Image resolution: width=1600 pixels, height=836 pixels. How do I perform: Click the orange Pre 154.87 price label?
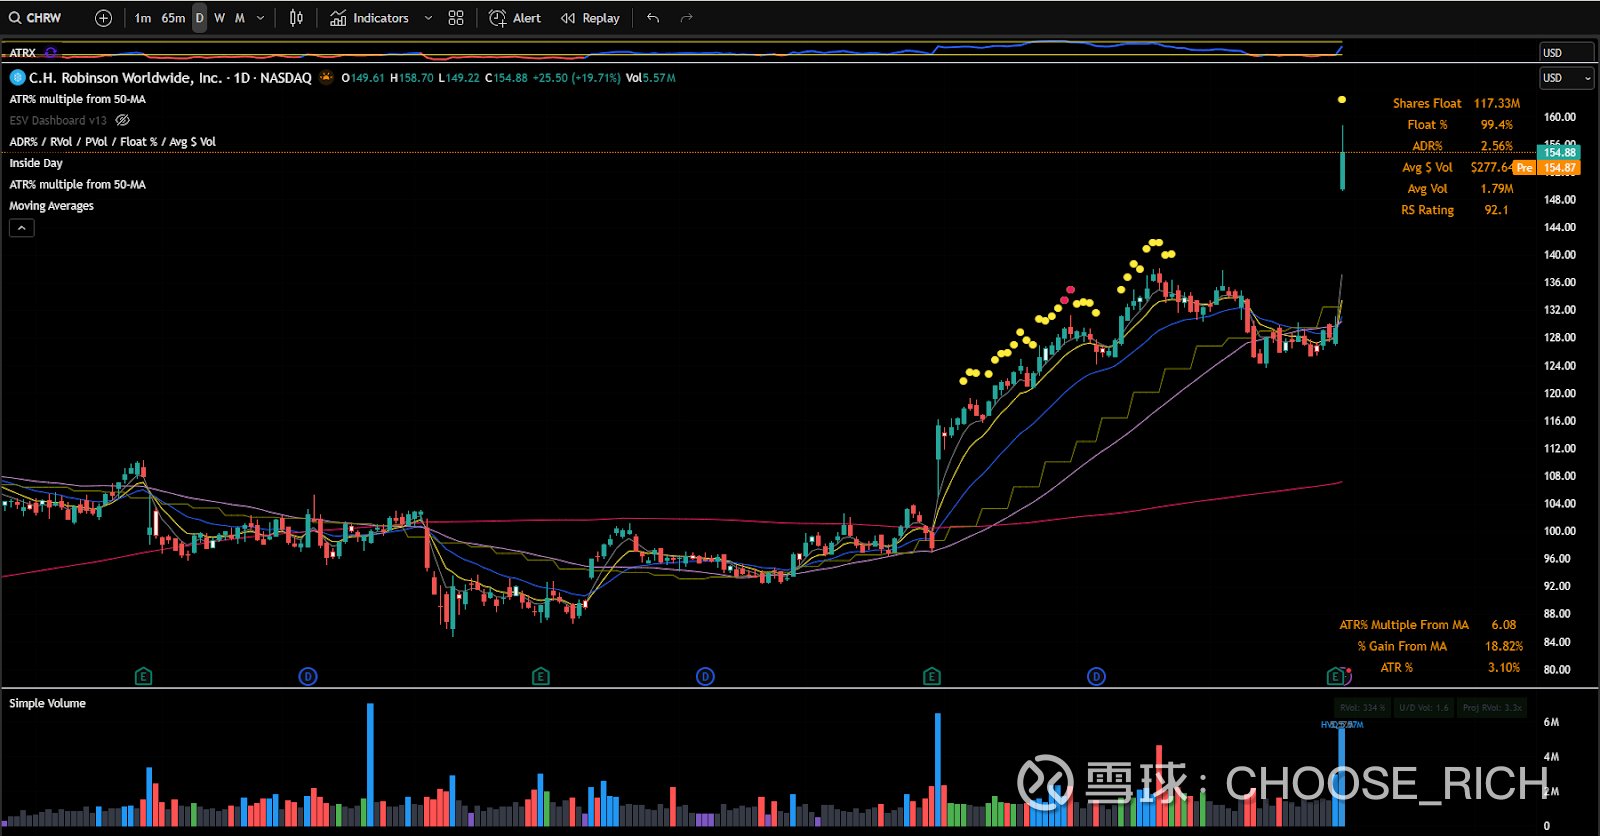point(1547,168)
